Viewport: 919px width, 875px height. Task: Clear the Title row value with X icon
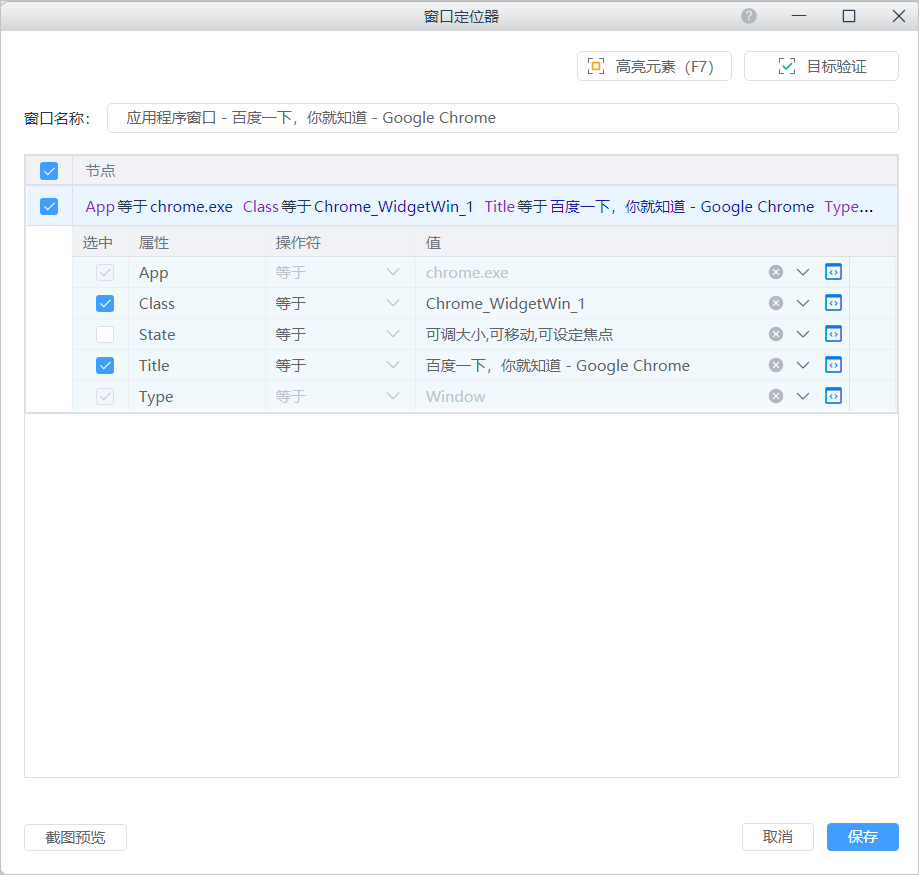pos(776,366)
